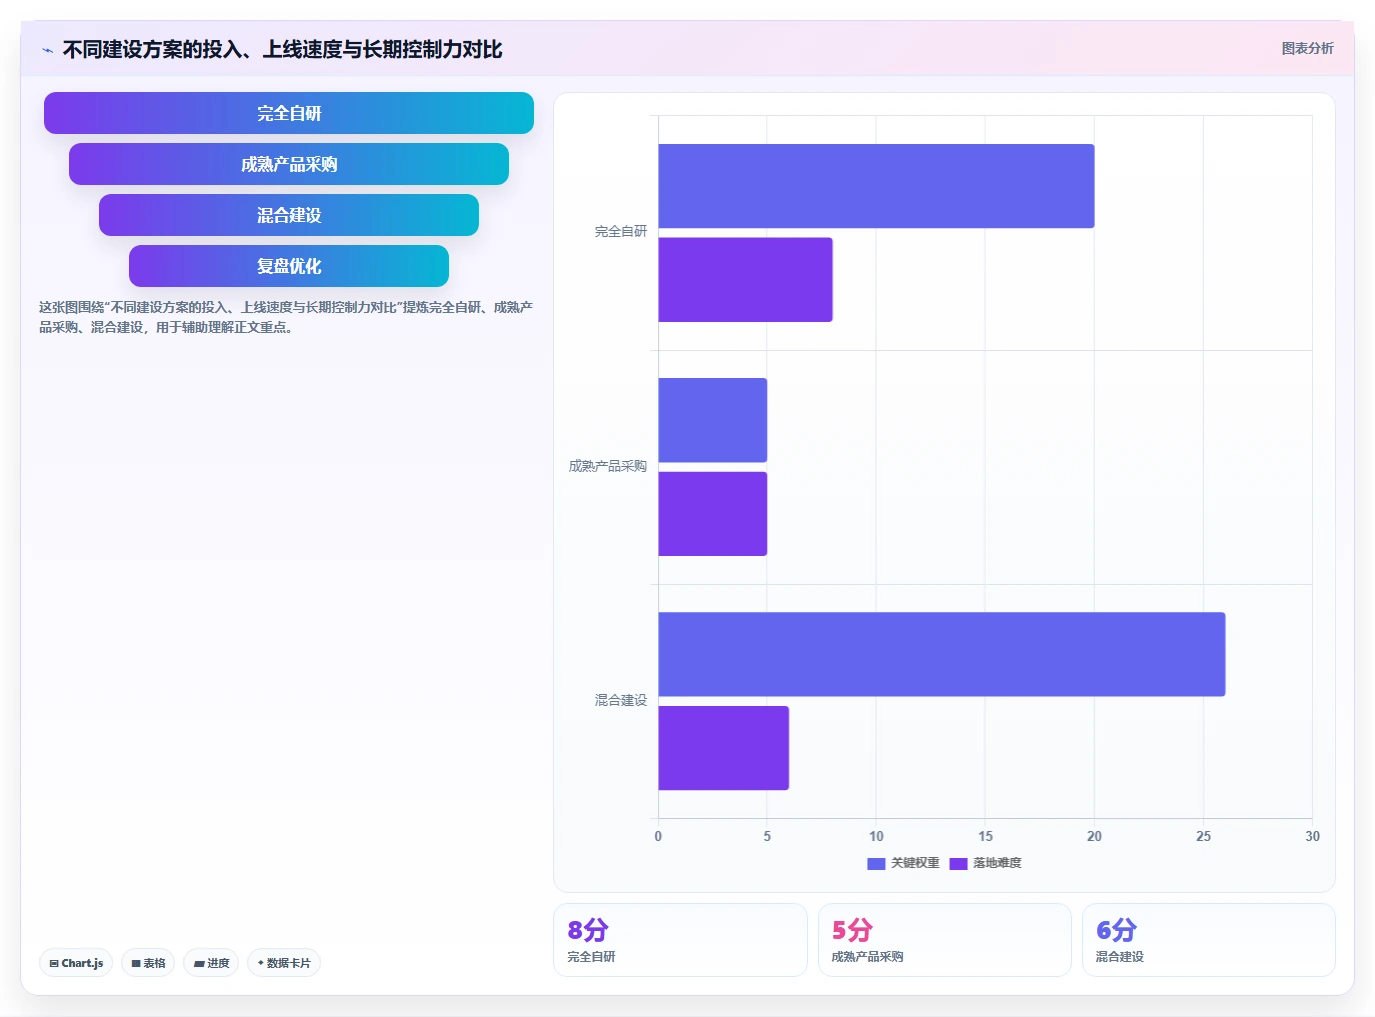The image size is (1375, 1017).
Task: Click the 混合建设 关键权重 bar
Action: [x=941, y=654]
